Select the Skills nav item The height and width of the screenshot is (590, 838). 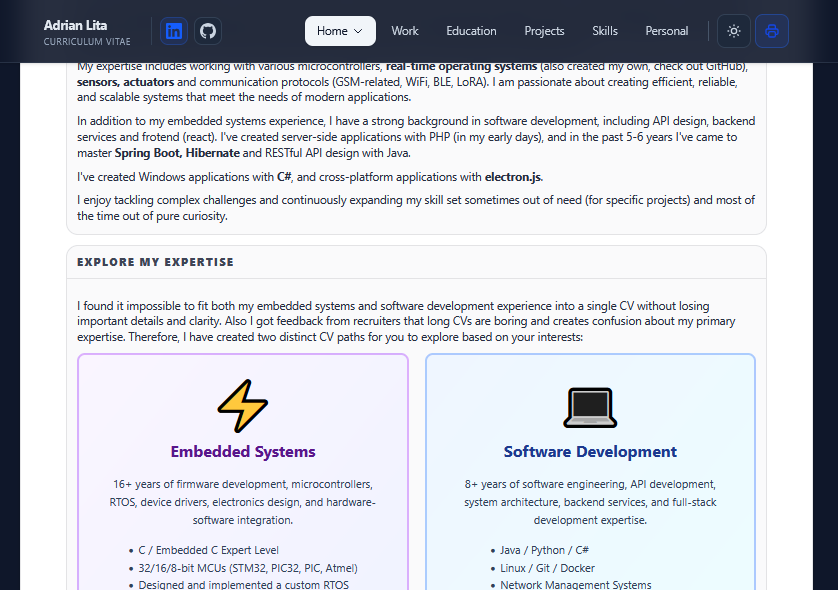click(605, 31)
